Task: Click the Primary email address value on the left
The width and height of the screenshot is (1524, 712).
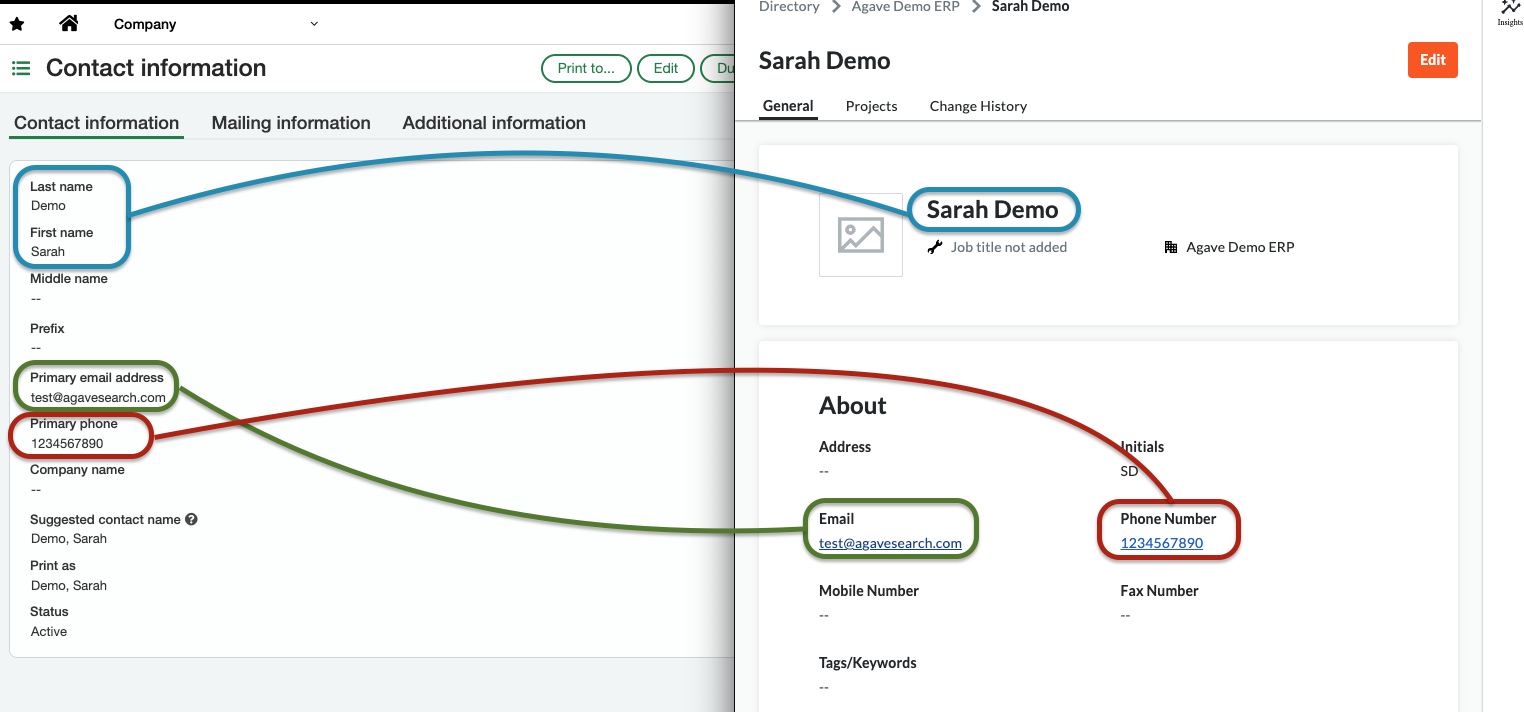Action: pos(98,397)
